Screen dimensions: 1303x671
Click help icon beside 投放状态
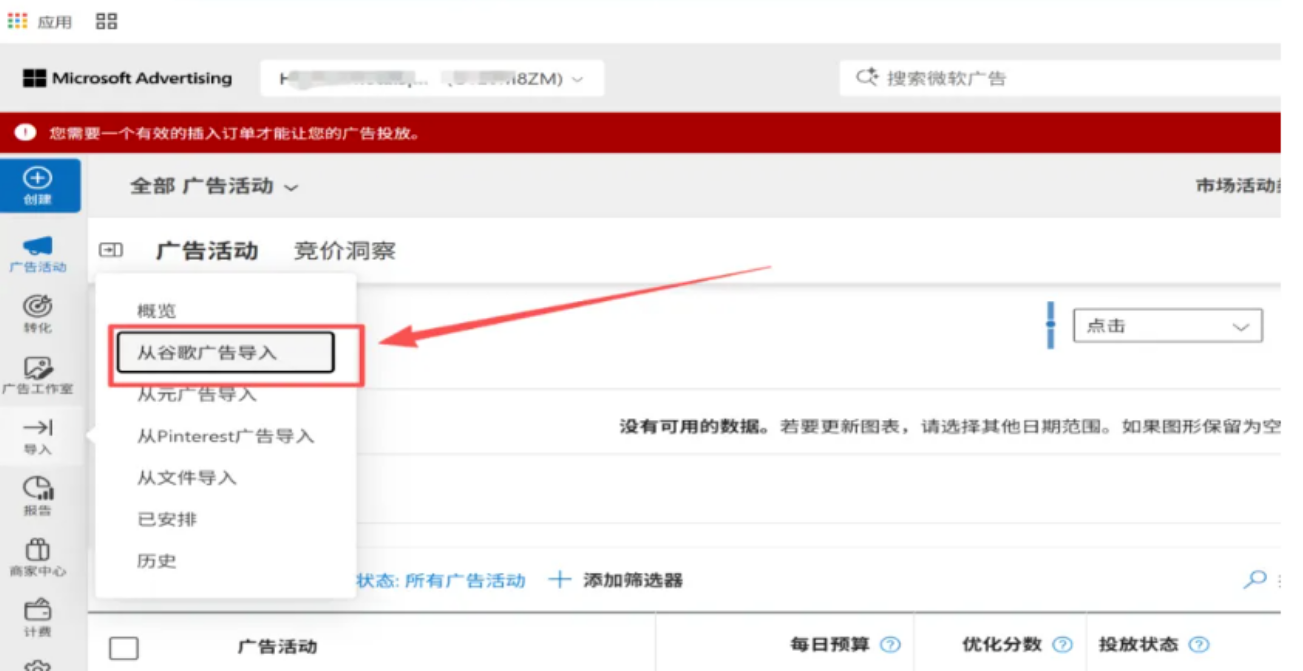1199,645
